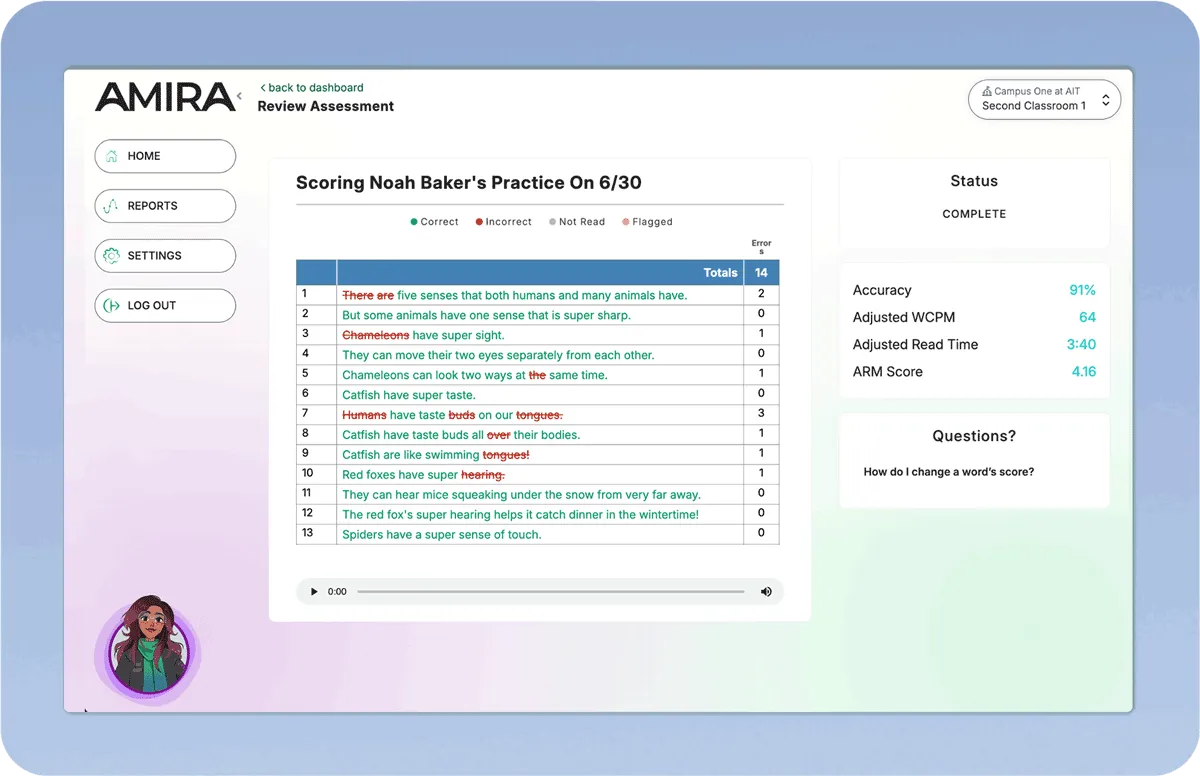This screenshot has width=1200, height=776.
Task: Click the COMPLETE status text
Action: 974,214
